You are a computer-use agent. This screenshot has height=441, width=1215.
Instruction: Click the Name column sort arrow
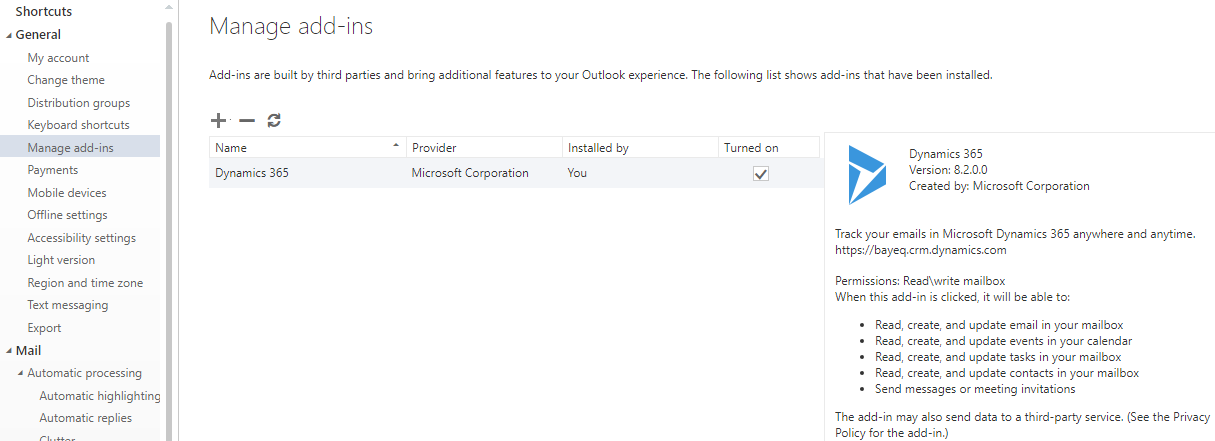(397, 147)
